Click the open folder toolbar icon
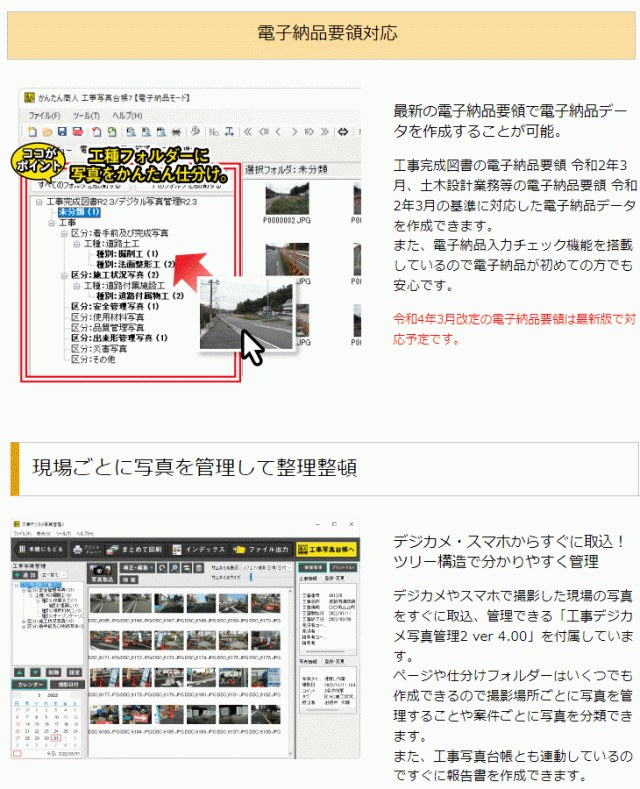Image resolution: width=640 pixels, height=789 pixels. 47,131
